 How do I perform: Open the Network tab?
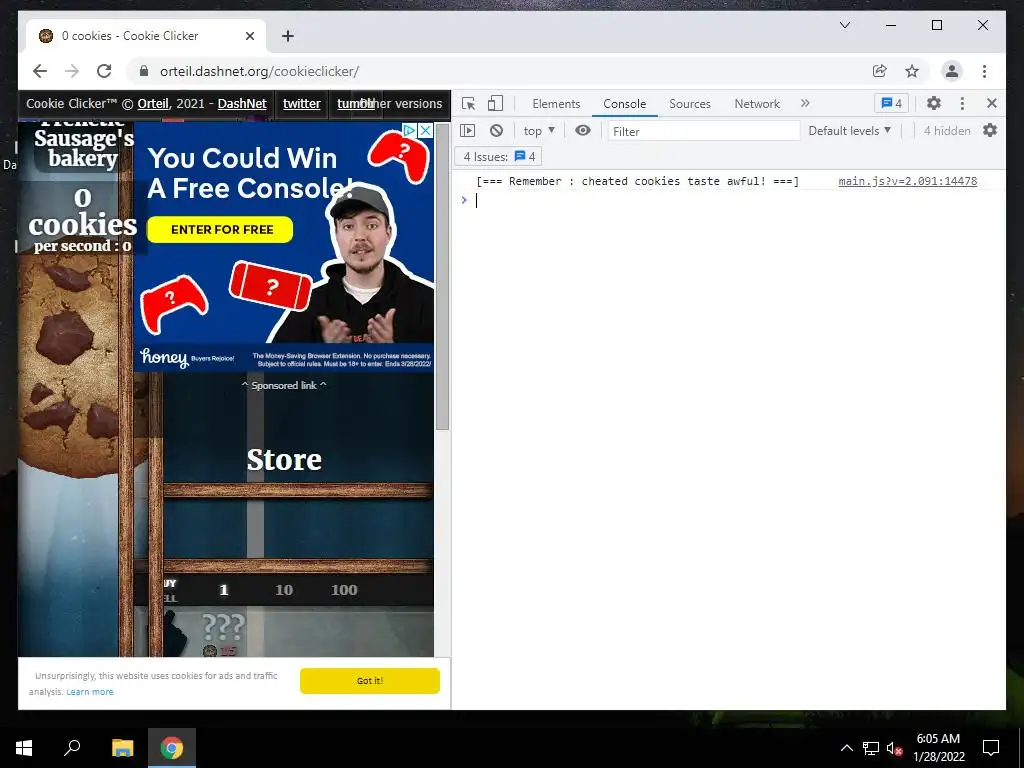coord(757,104)
